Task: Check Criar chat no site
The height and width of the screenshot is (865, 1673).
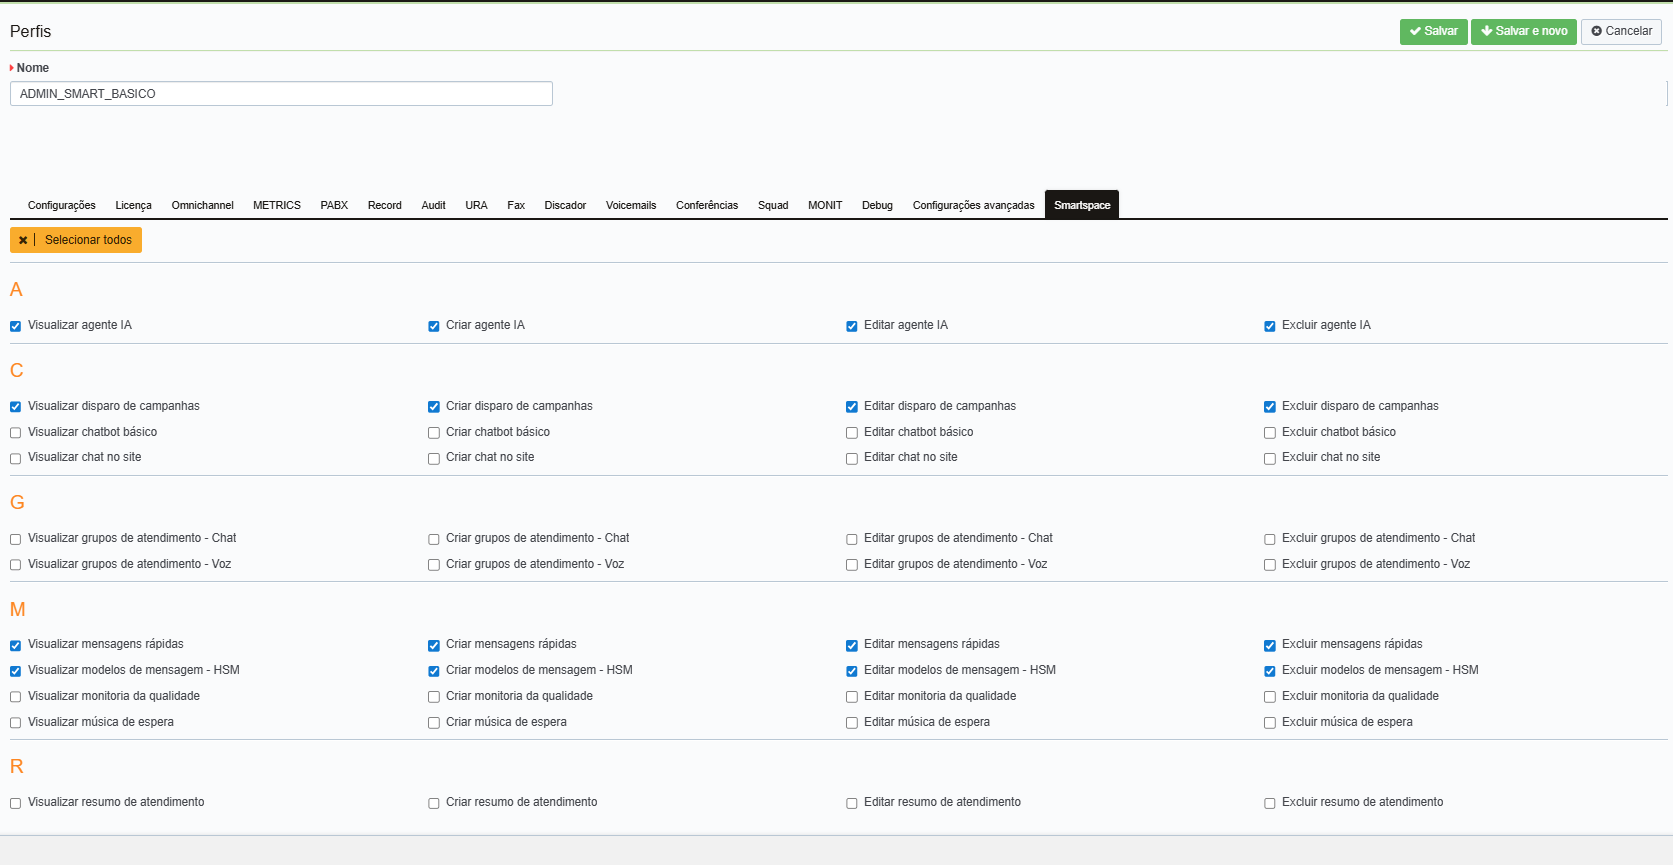Action: click(434, 459)
